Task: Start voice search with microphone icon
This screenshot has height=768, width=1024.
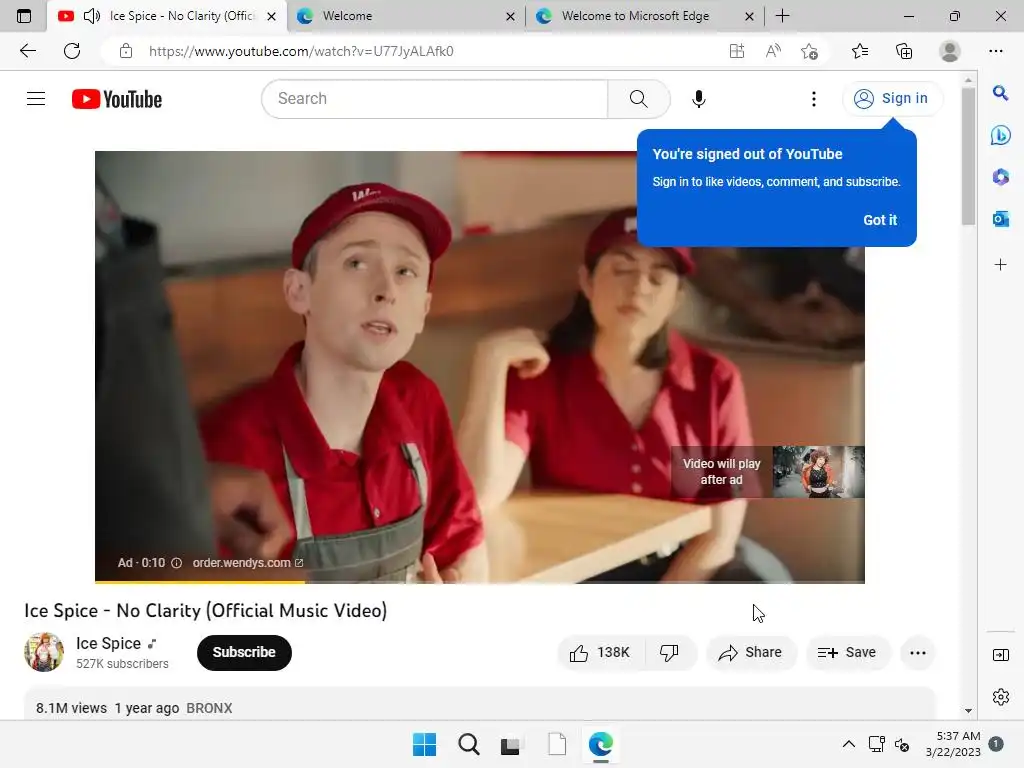Action: tap(698, 99)
